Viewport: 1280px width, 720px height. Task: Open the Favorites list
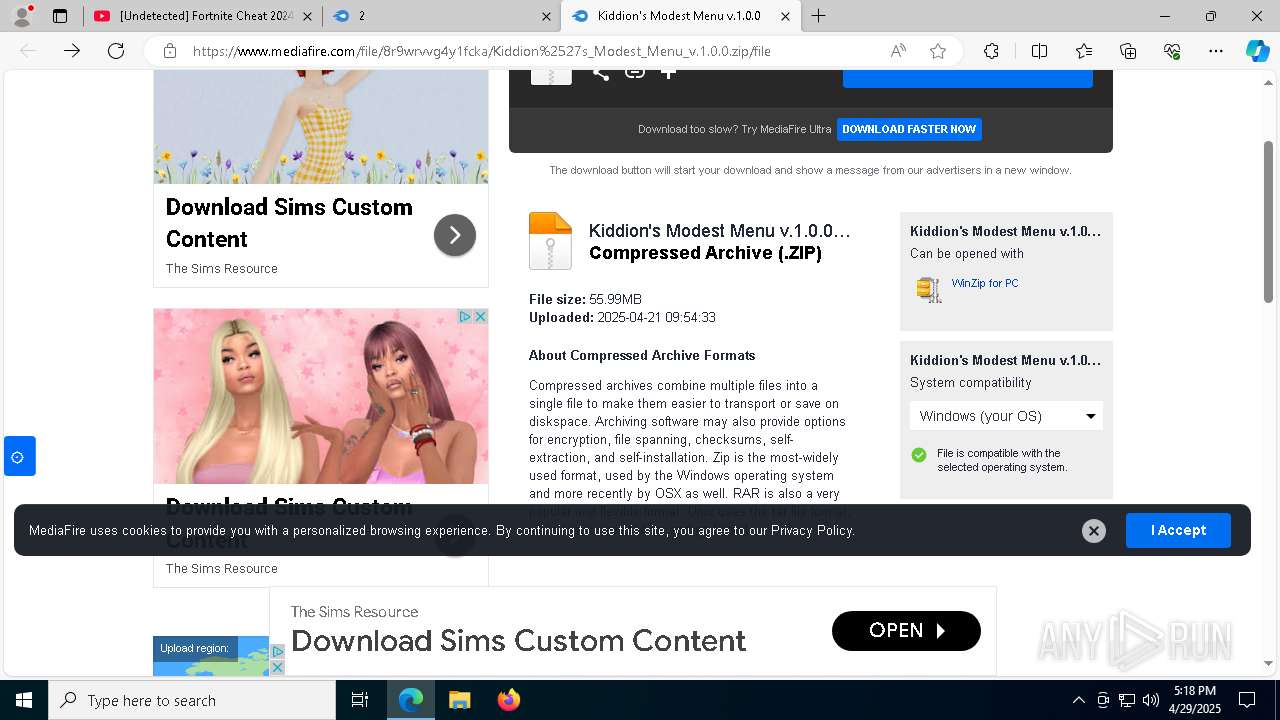[x=1084, y=51]
